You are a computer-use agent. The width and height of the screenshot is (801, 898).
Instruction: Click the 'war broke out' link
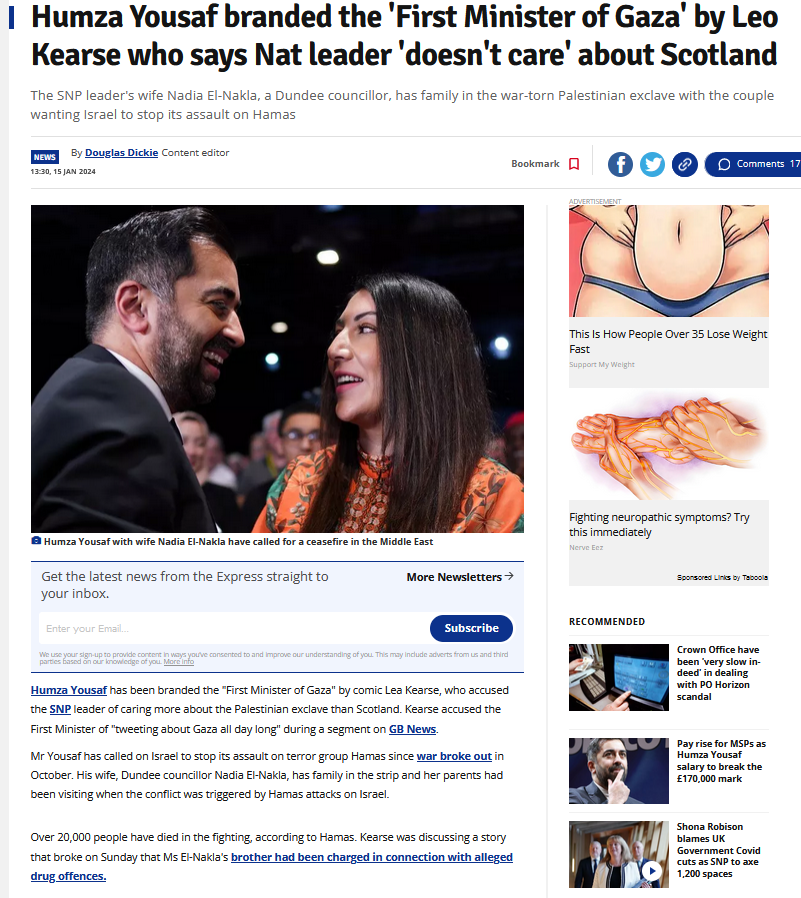[454, 756]
